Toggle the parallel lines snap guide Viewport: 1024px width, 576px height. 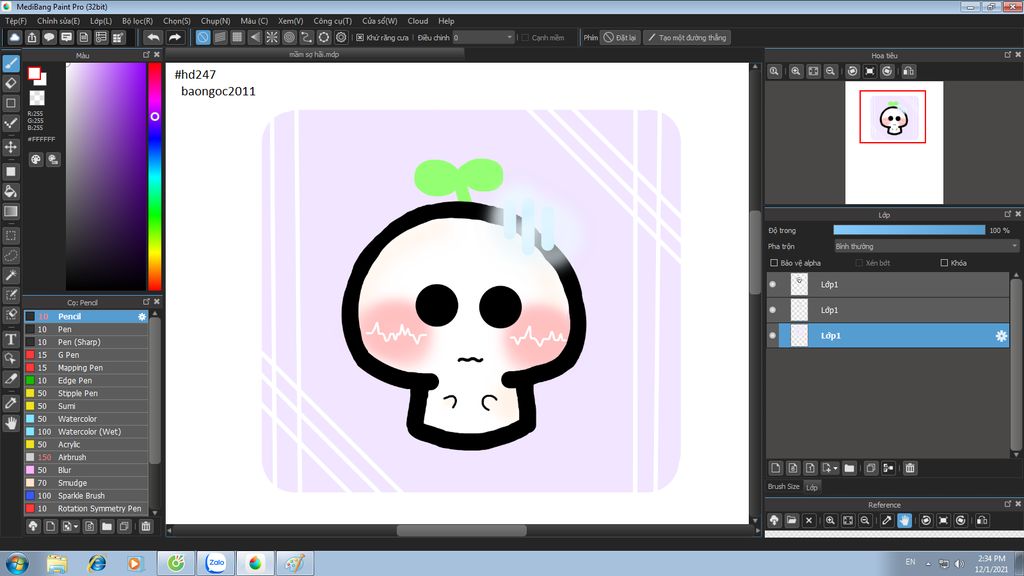pyautogui.click(x=220, y=37)
